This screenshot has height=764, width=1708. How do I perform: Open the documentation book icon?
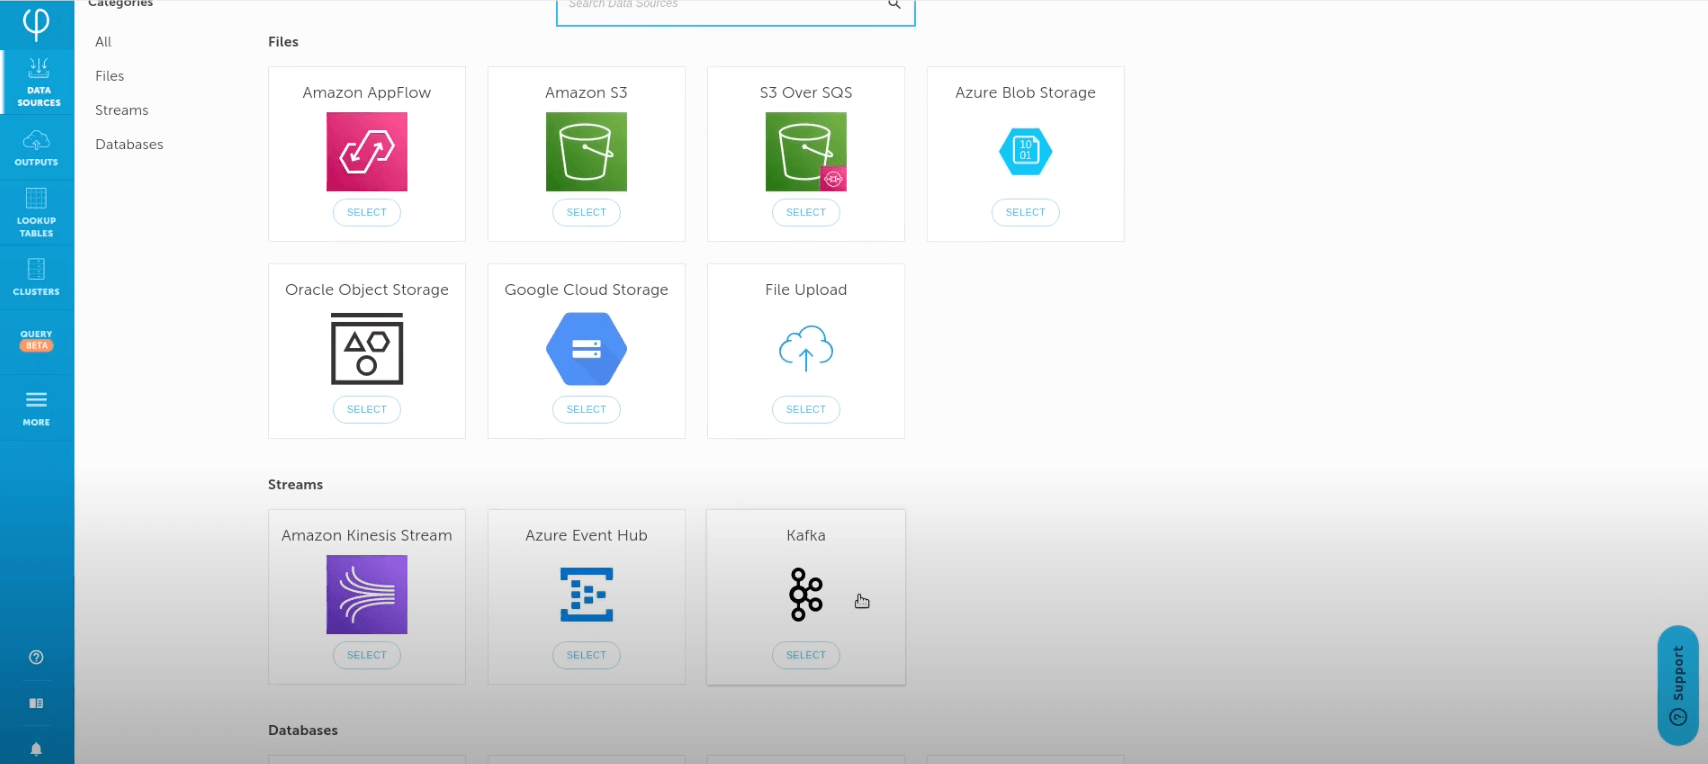36,703
